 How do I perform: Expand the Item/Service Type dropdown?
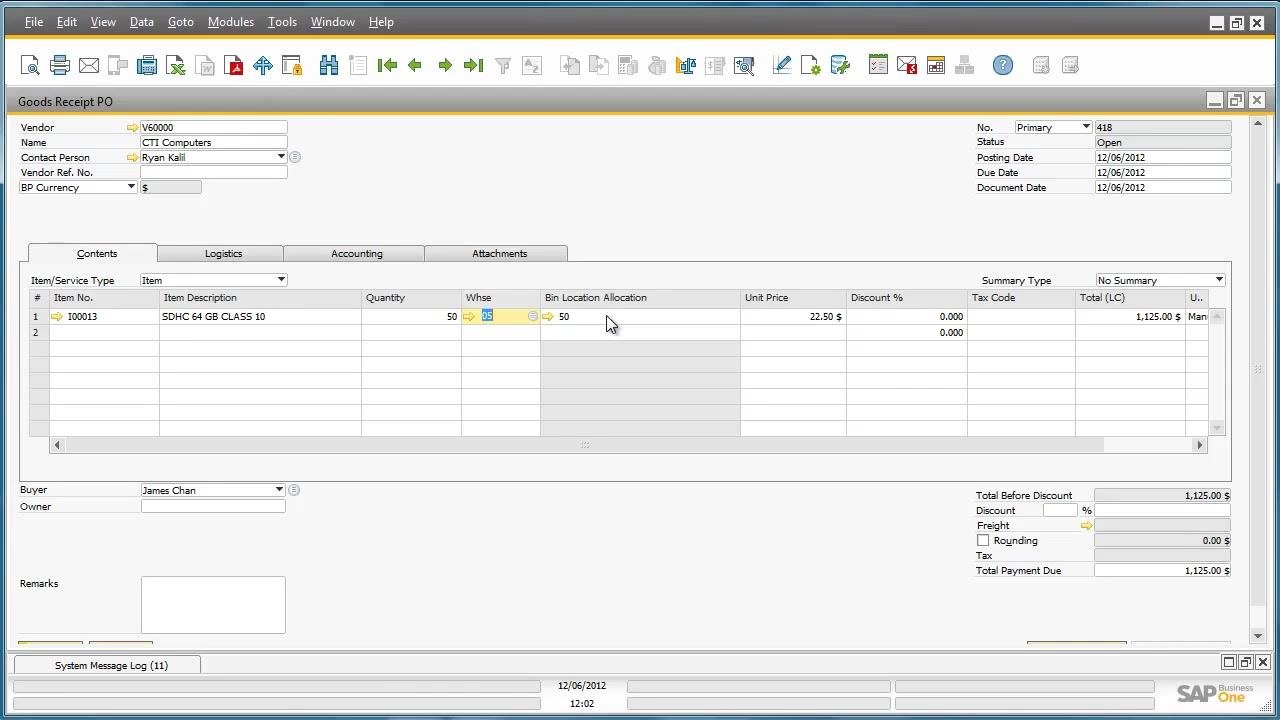[281, 280]
